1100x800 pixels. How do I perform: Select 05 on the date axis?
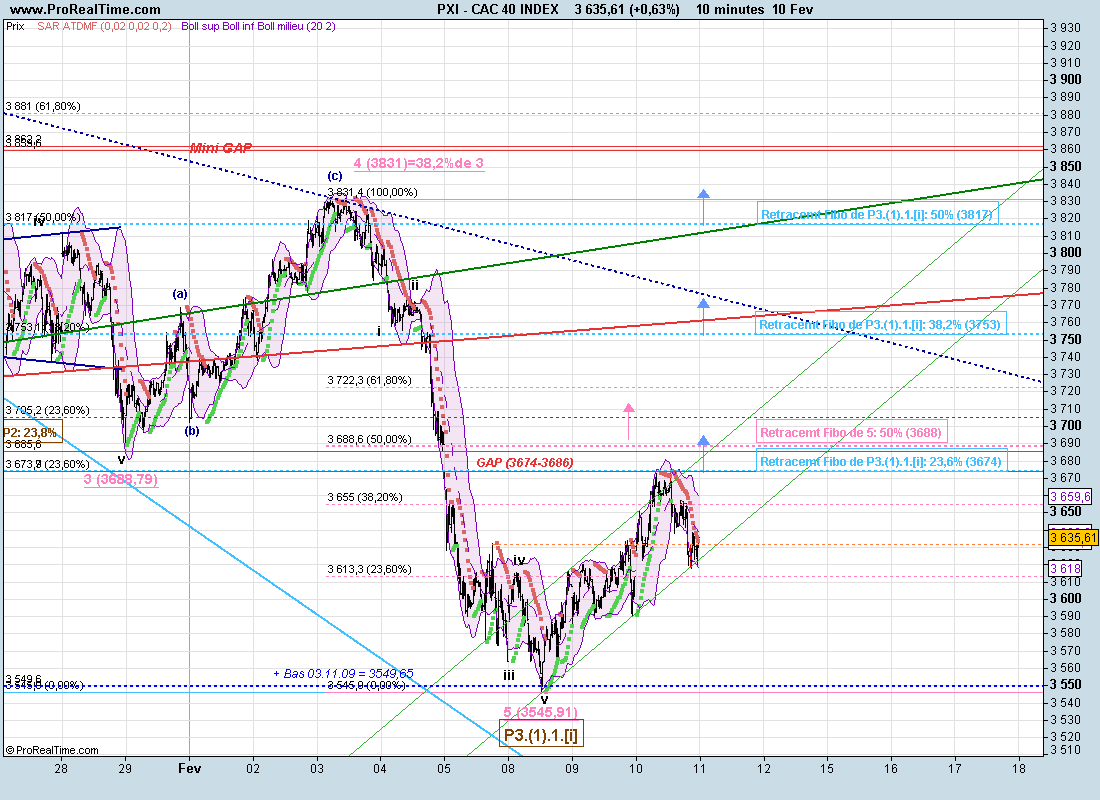click(x=444, y=768)
